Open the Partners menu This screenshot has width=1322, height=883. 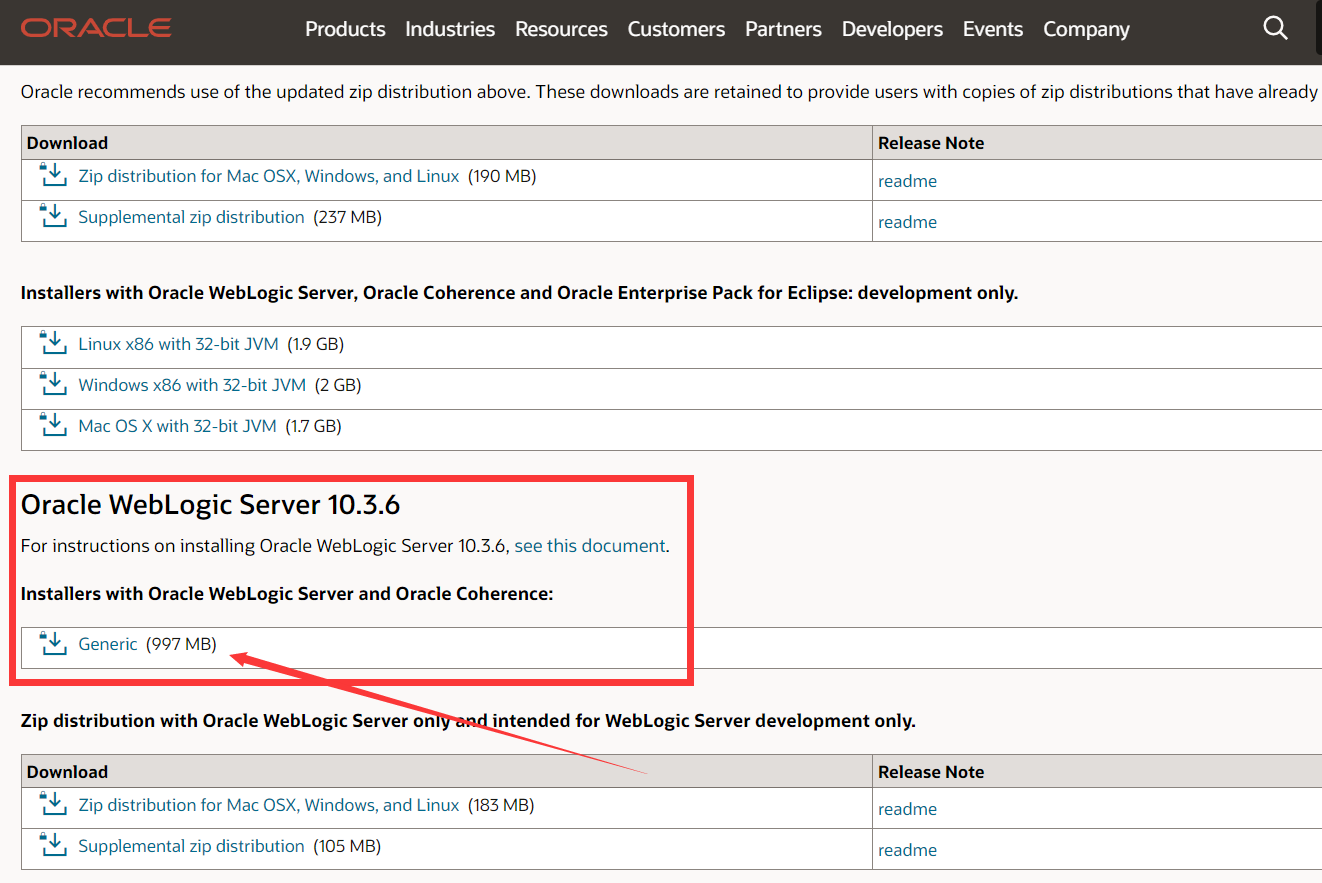click(x=783, y=29)
